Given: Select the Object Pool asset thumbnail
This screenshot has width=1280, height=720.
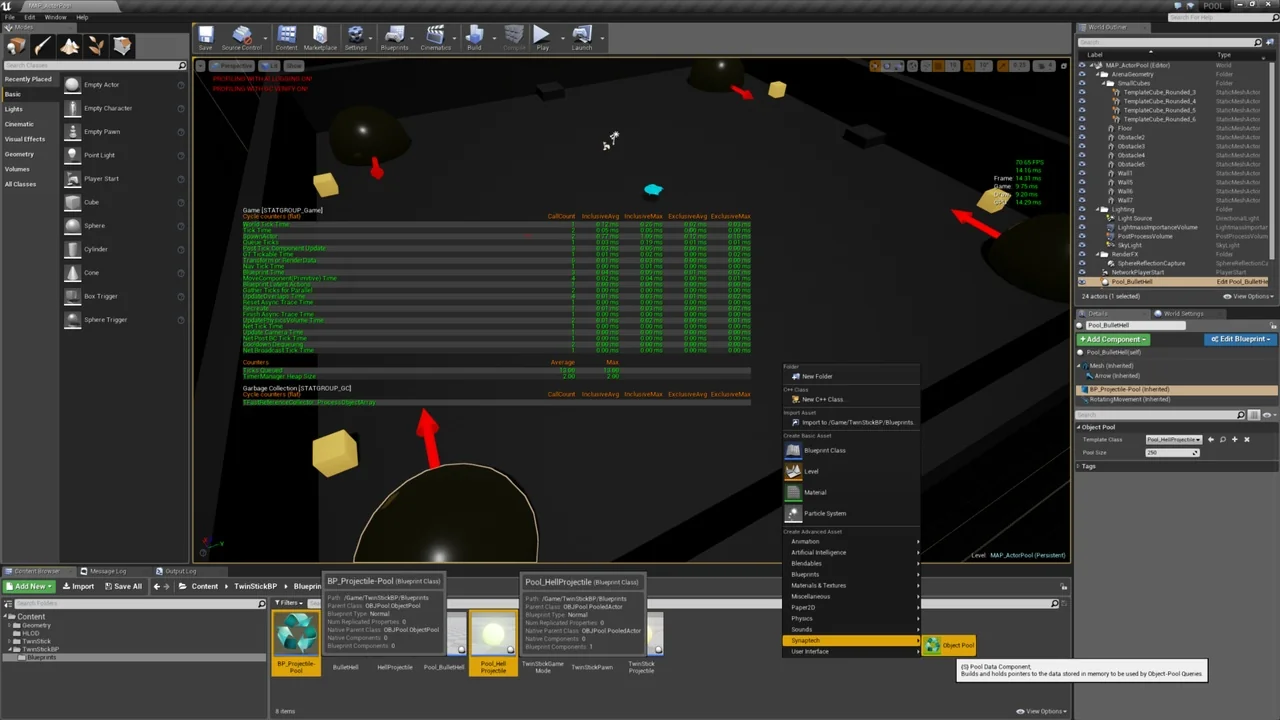Looking at the screenshot, I should pos(931,645).
